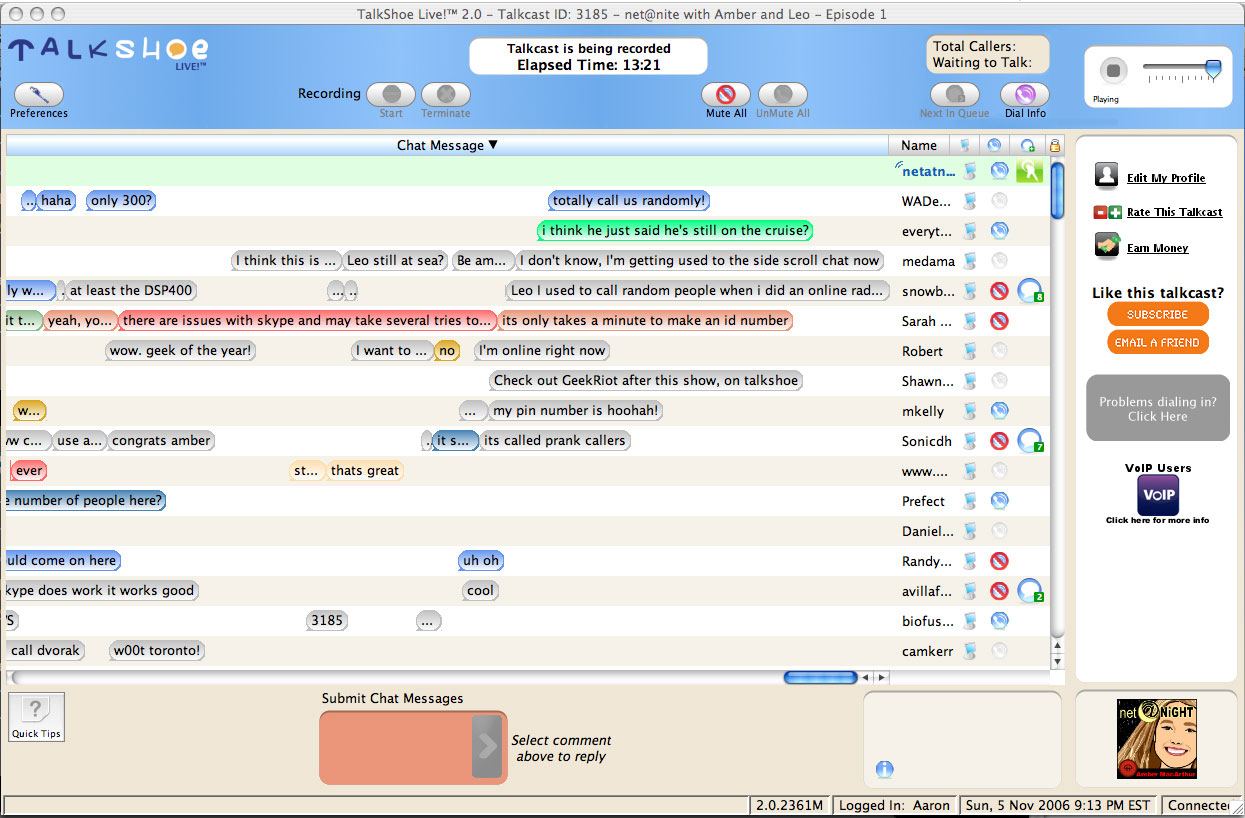Click the playback stop button

[x=1113, y=71]
